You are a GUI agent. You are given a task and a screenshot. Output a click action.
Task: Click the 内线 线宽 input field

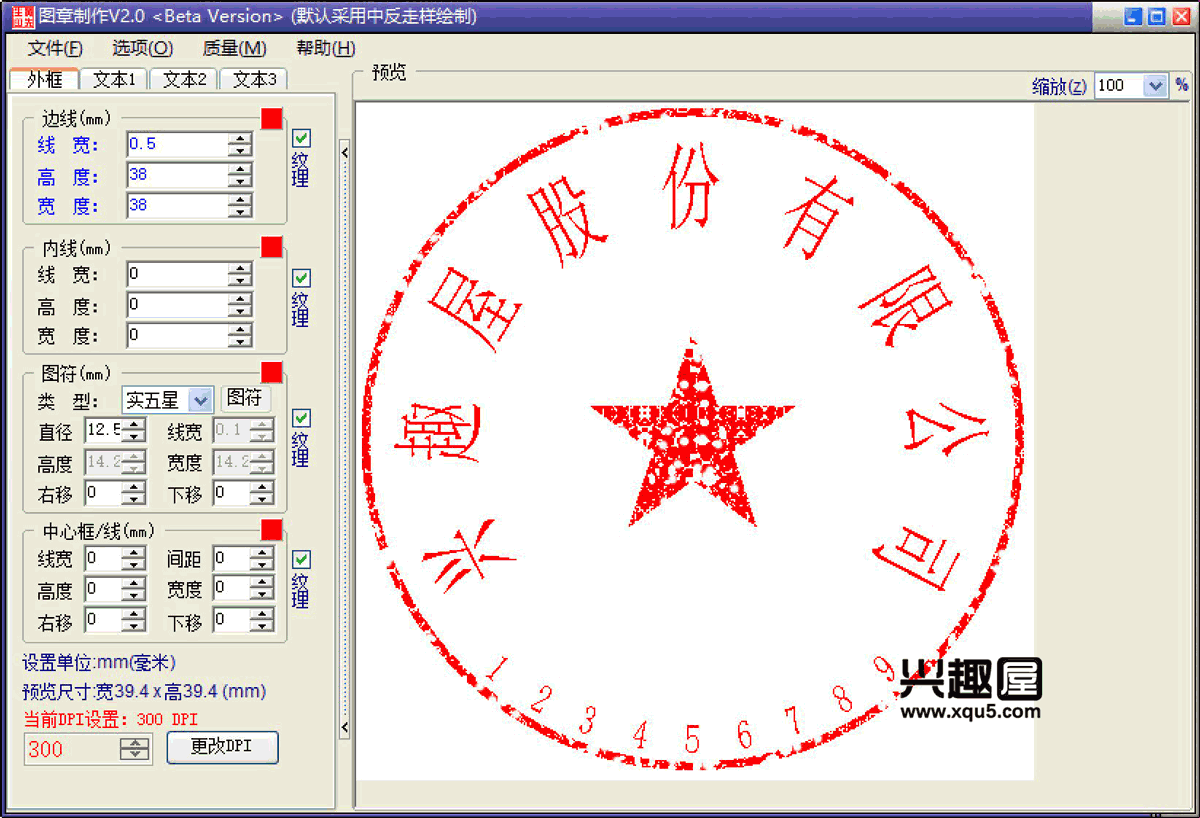(x=177, y=274)
